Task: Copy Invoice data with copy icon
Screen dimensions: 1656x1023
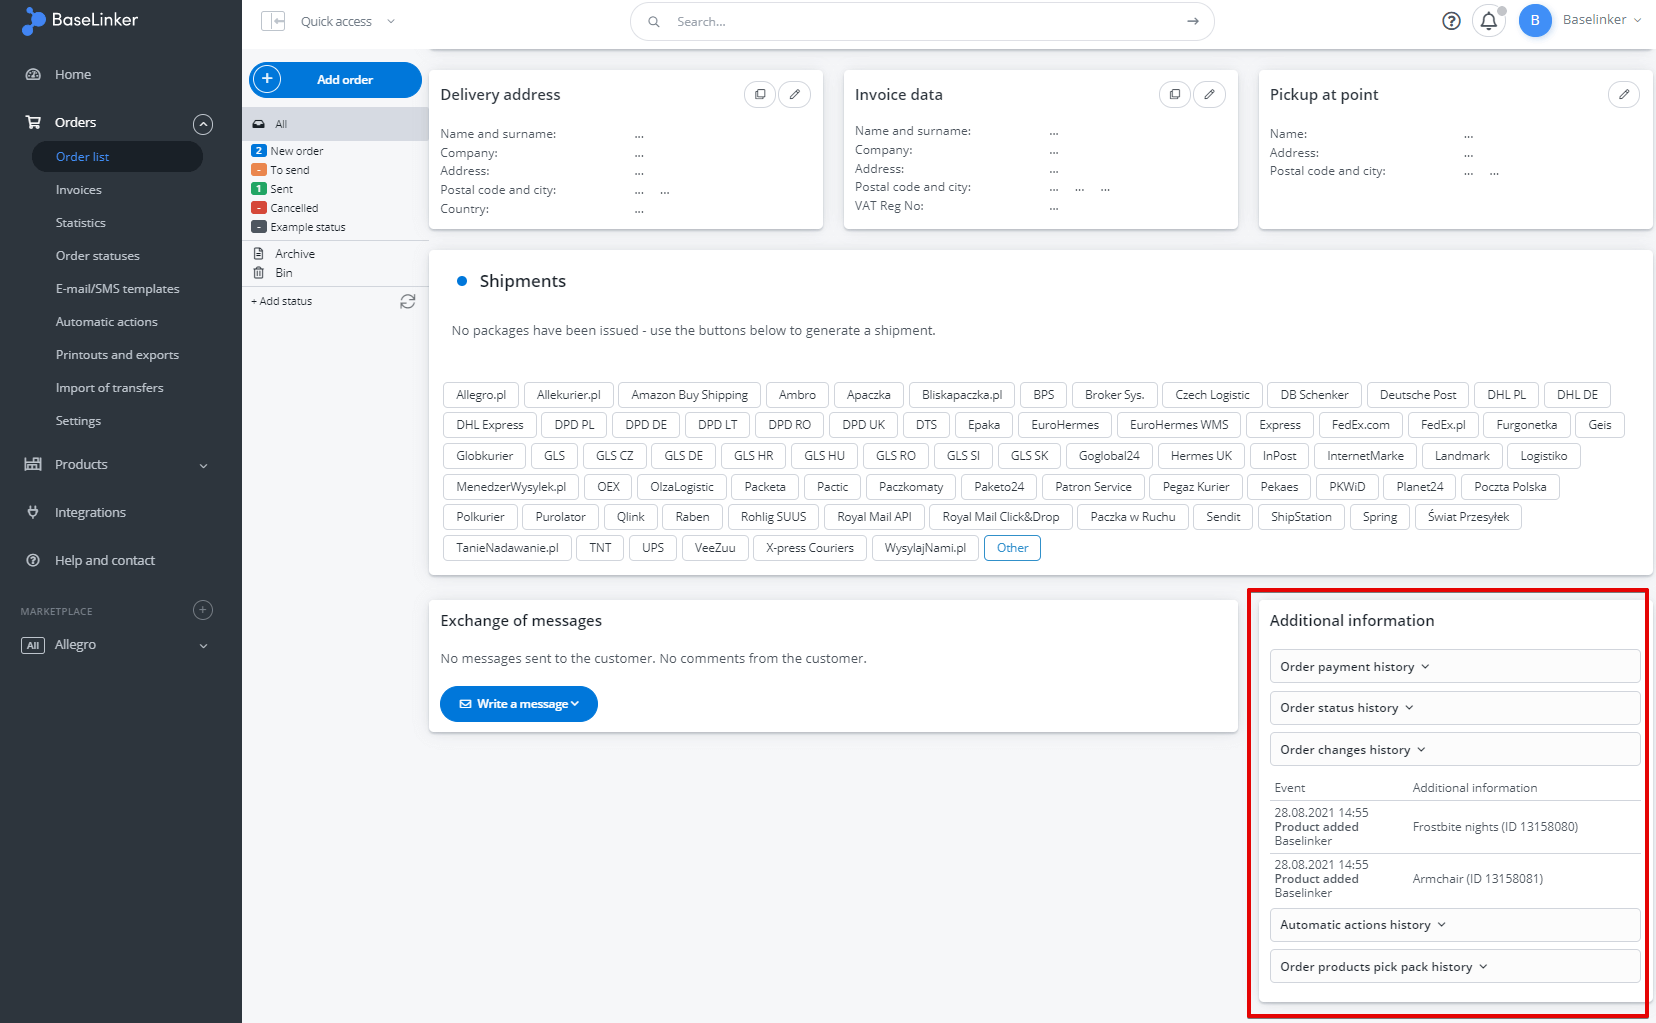Action: coord(1175,94)
